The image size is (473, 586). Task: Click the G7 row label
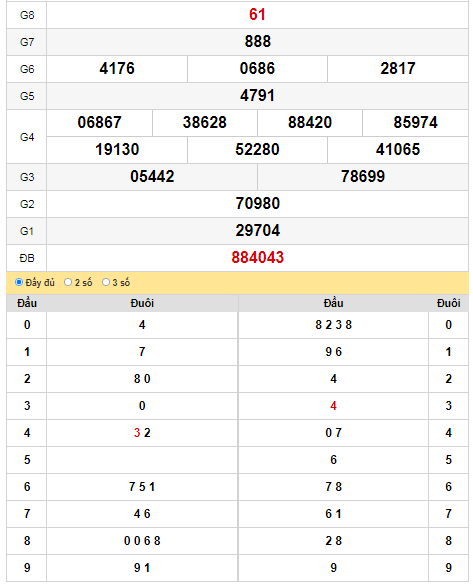(27, 42)
